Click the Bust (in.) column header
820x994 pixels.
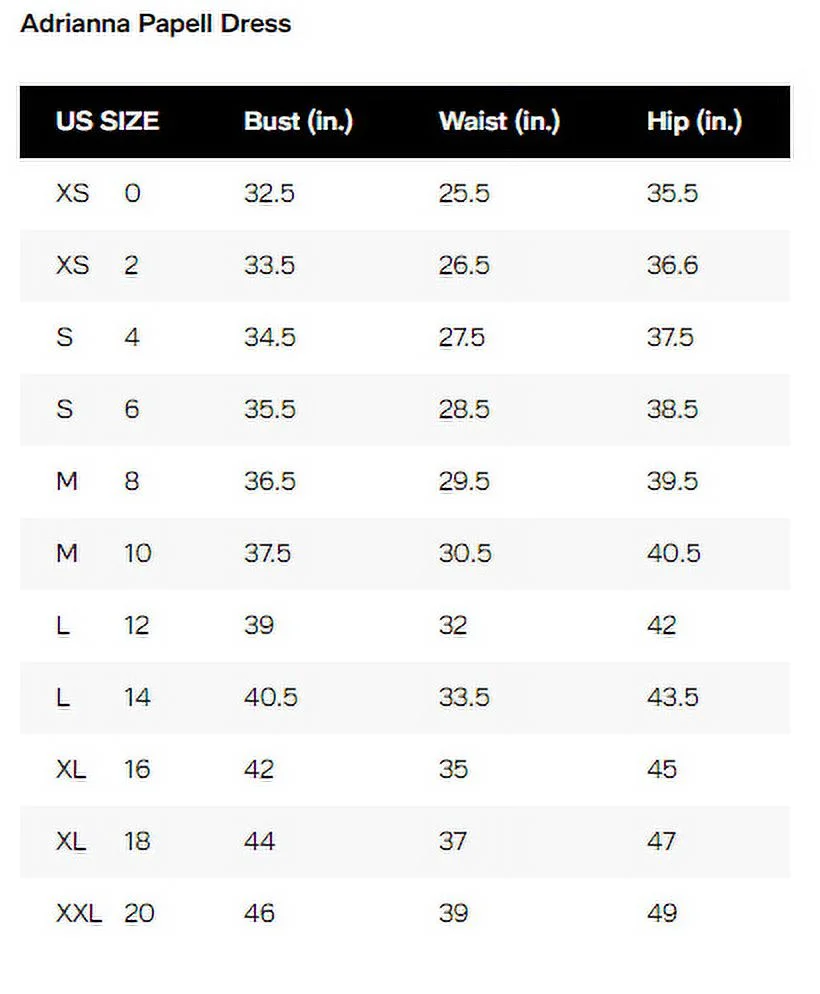pos(298,122)
